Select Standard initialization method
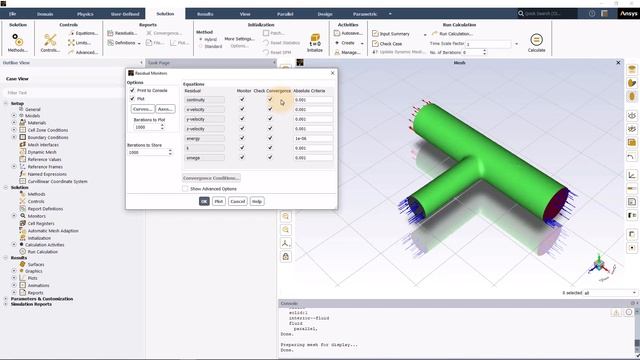The image size is (640, 360). tap(201, 47)
